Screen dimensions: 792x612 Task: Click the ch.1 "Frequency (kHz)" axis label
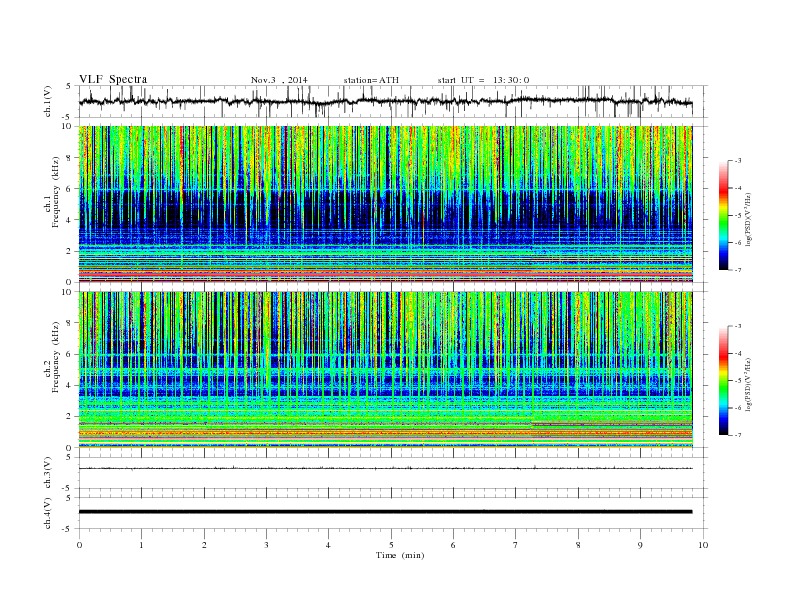click(x=56, y=192)
